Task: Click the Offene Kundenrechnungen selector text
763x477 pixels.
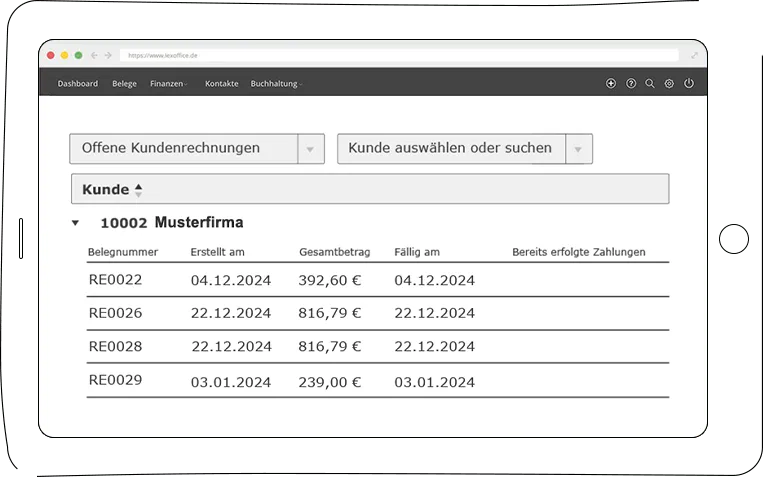Action: (171, 148)
